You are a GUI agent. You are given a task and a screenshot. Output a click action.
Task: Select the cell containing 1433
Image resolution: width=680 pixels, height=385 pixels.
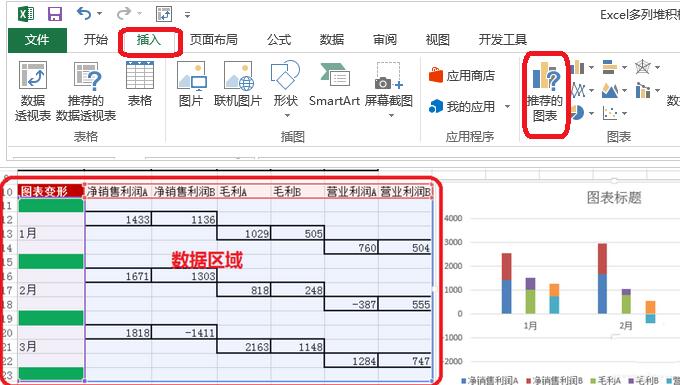point(118,219)
